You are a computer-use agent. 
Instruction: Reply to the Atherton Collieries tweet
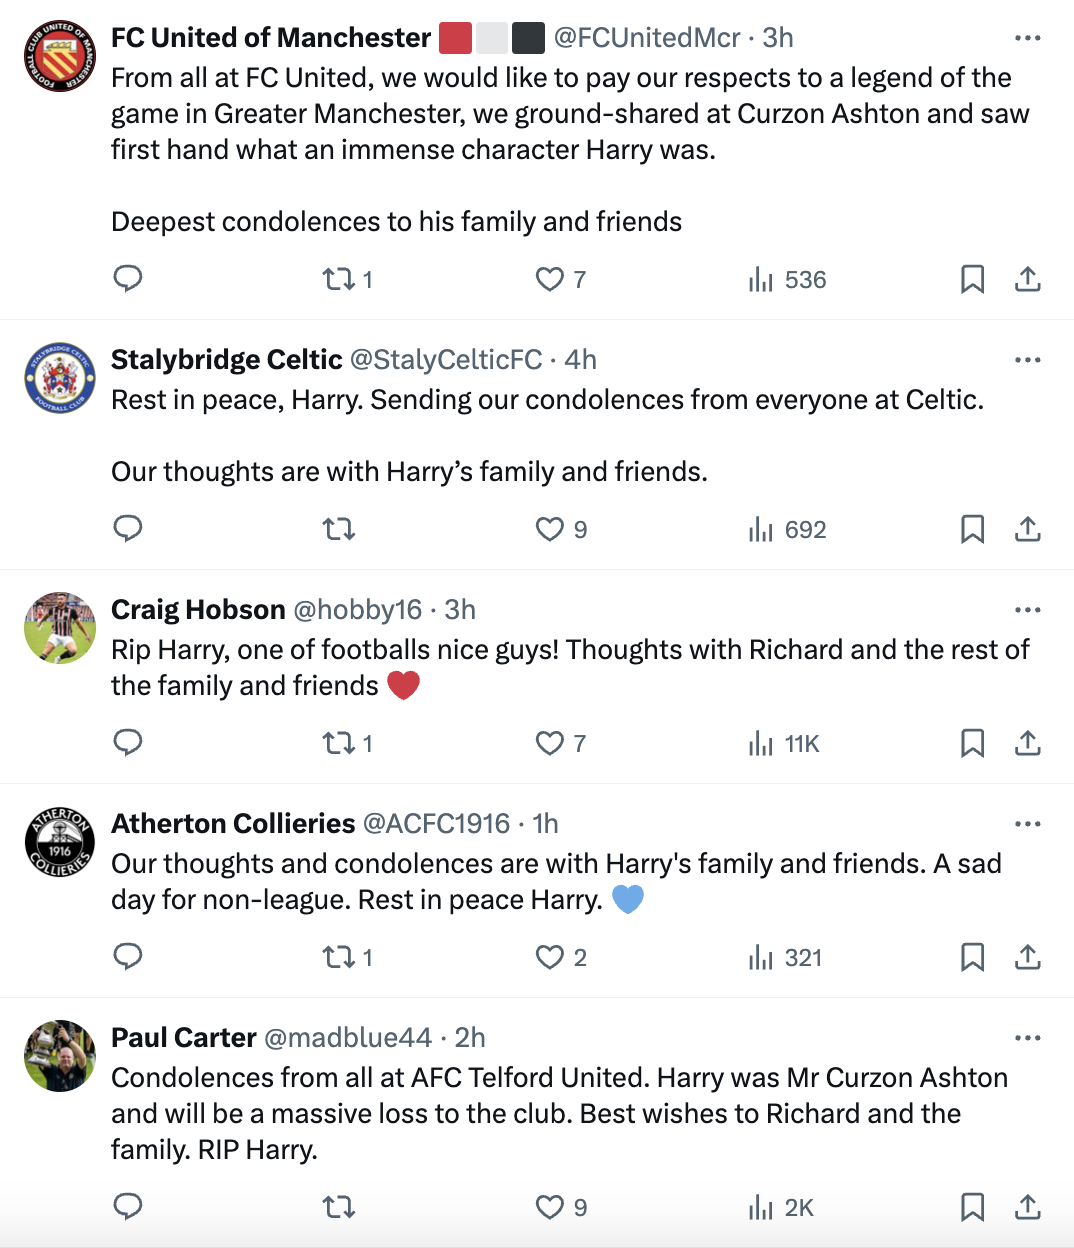pyautogui.click(x=128, y=957)
